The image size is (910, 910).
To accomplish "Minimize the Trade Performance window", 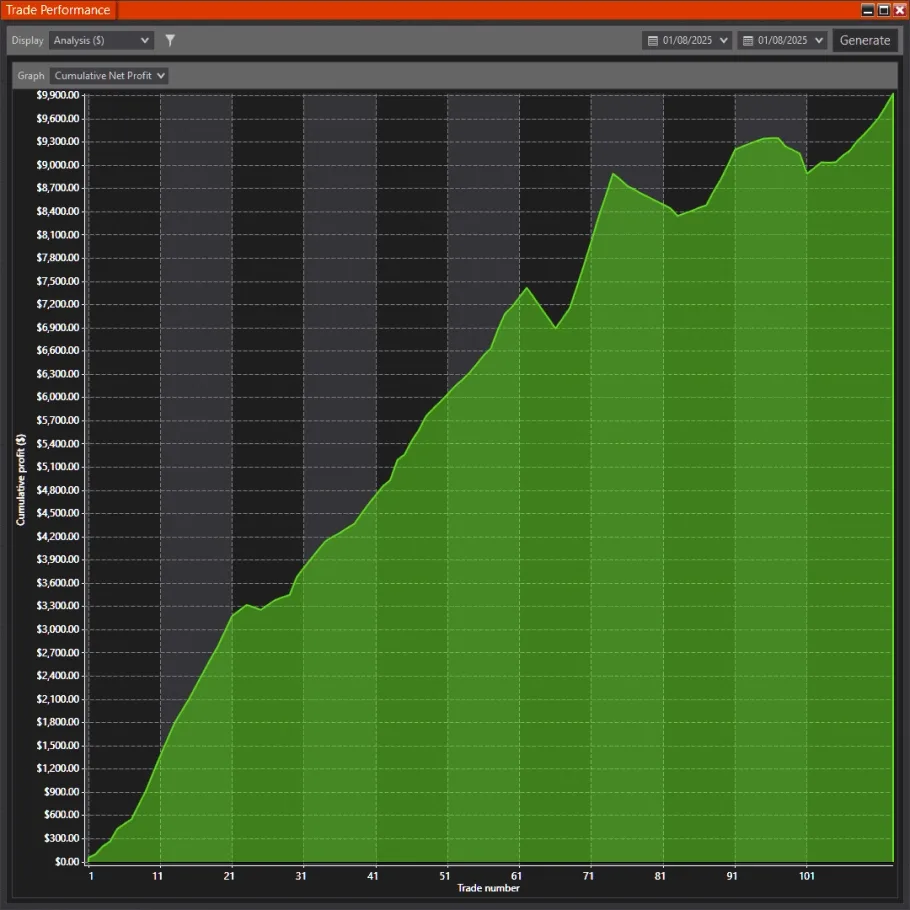I will [x=867, y=10].
